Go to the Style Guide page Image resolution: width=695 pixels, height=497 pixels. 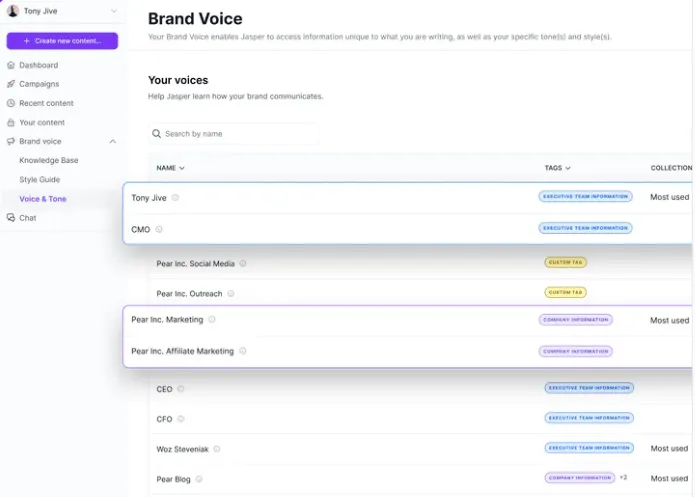coord(39,180)
